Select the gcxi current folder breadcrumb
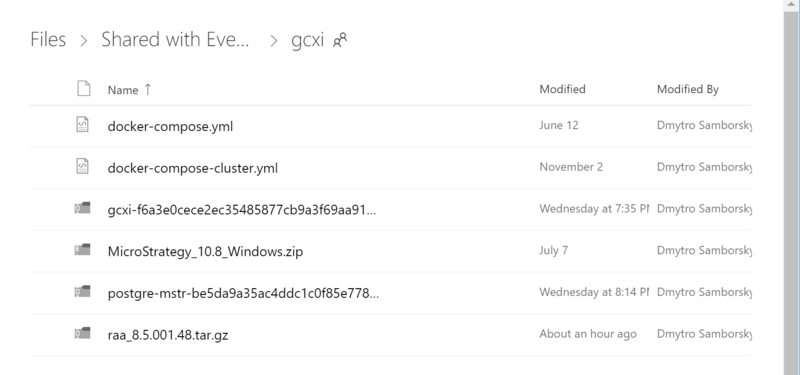Viewport: 800px width, 375px height. (x=307, y=40)
